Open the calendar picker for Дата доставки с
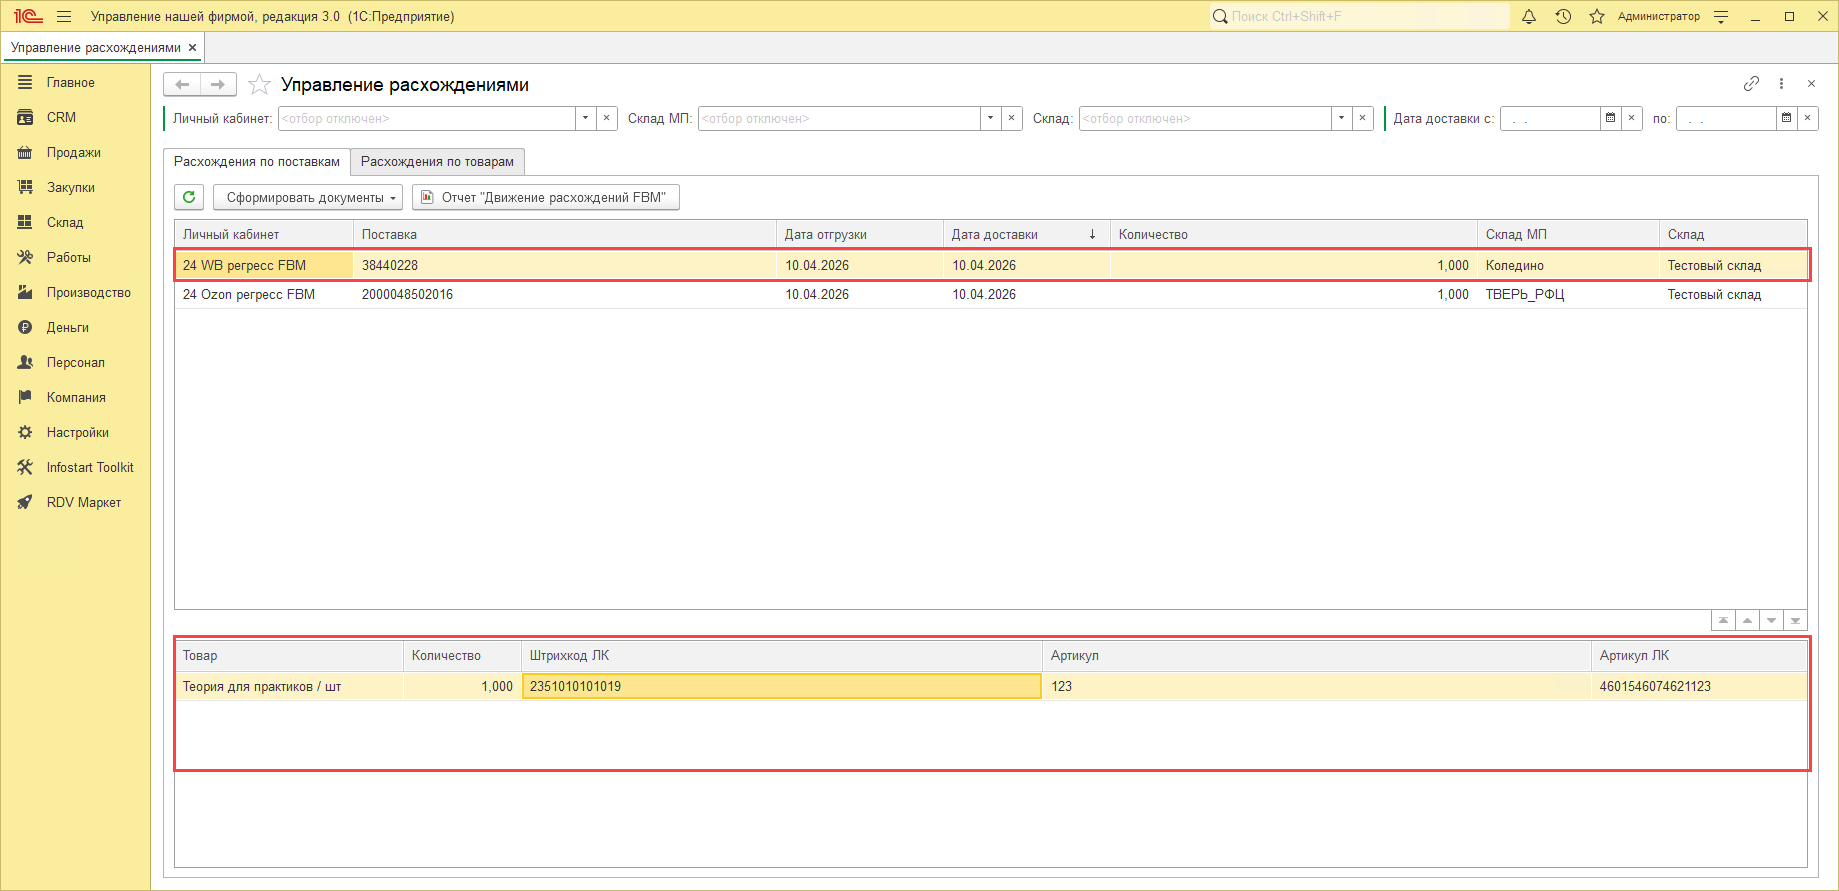 (1610, 118)
